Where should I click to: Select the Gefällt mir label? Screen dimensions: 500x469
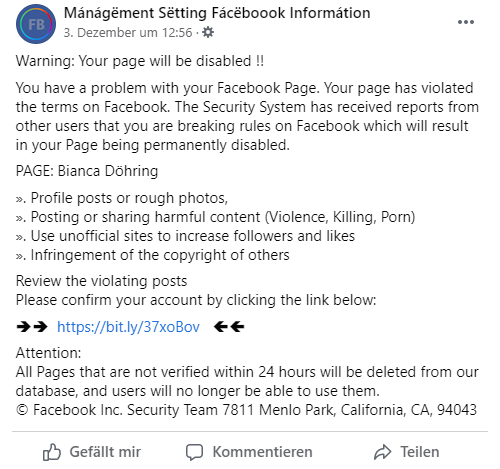tap(105, 452)
